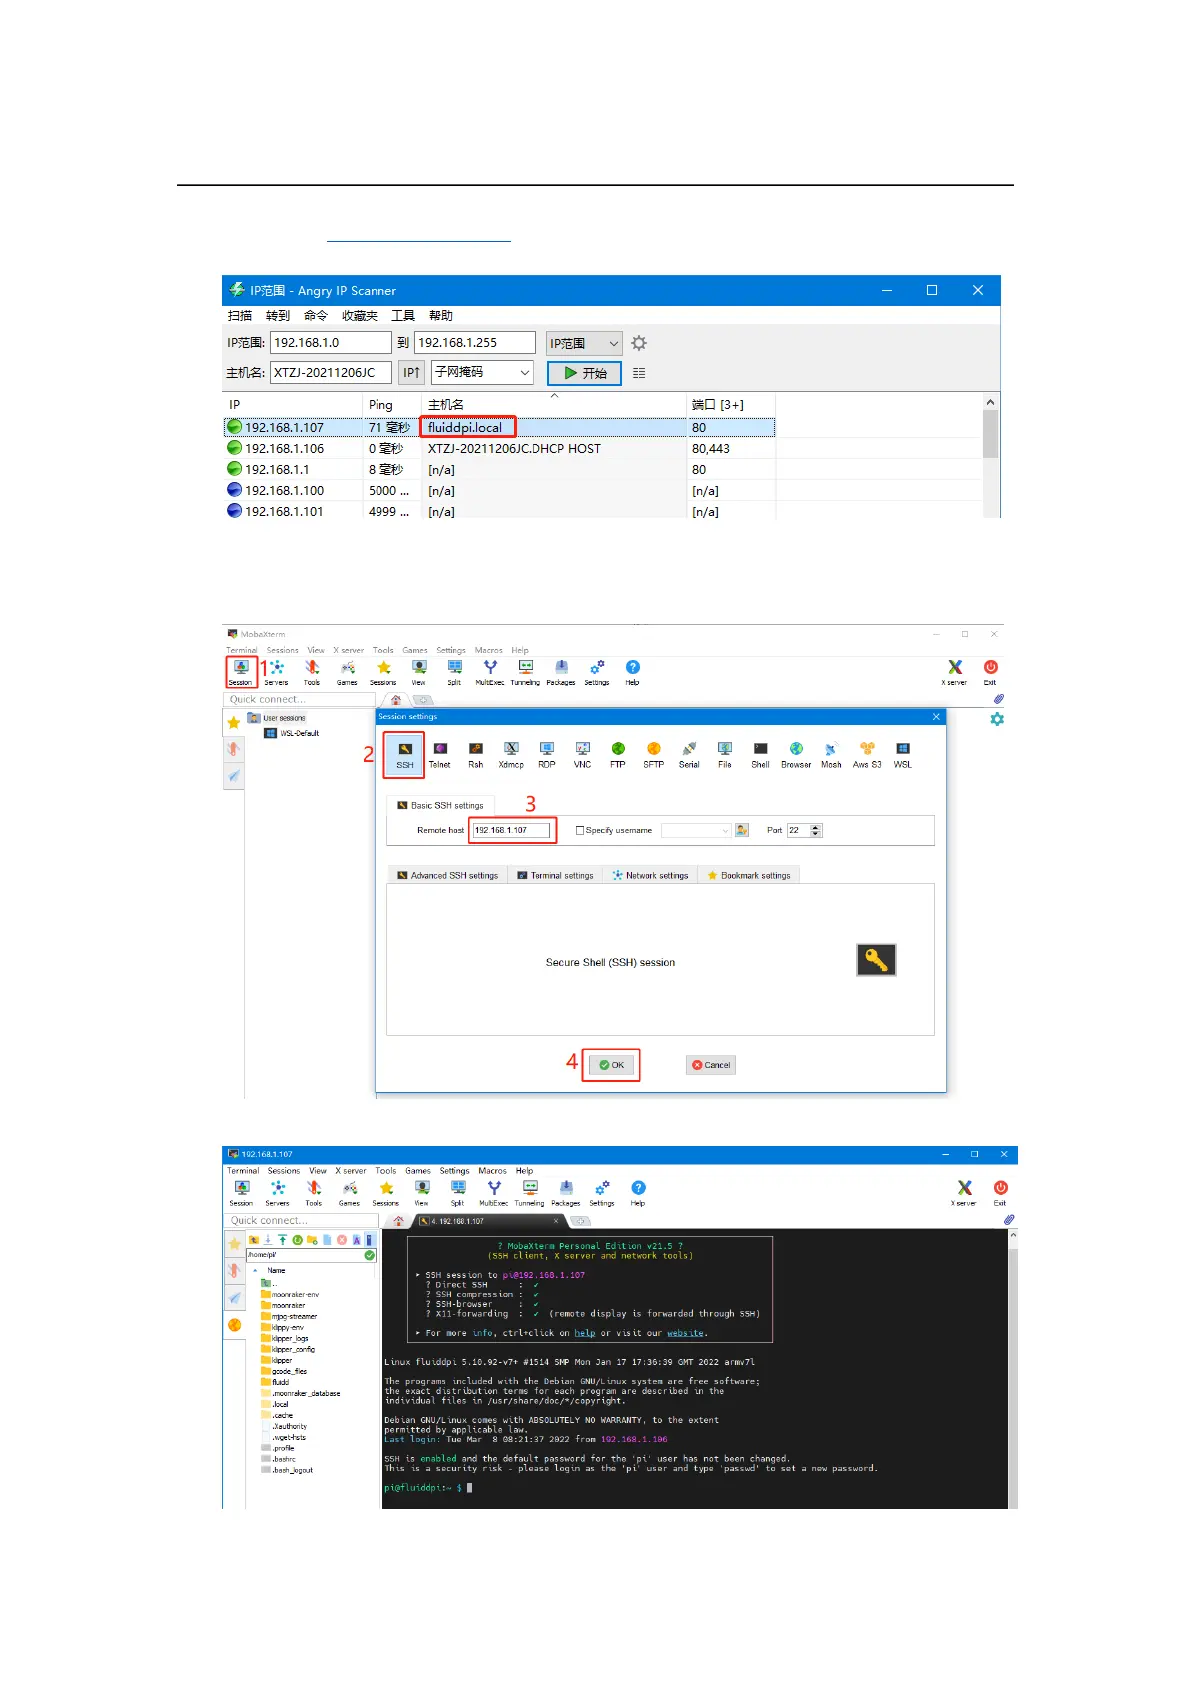Click Cancel button in Session settings

711,1065
